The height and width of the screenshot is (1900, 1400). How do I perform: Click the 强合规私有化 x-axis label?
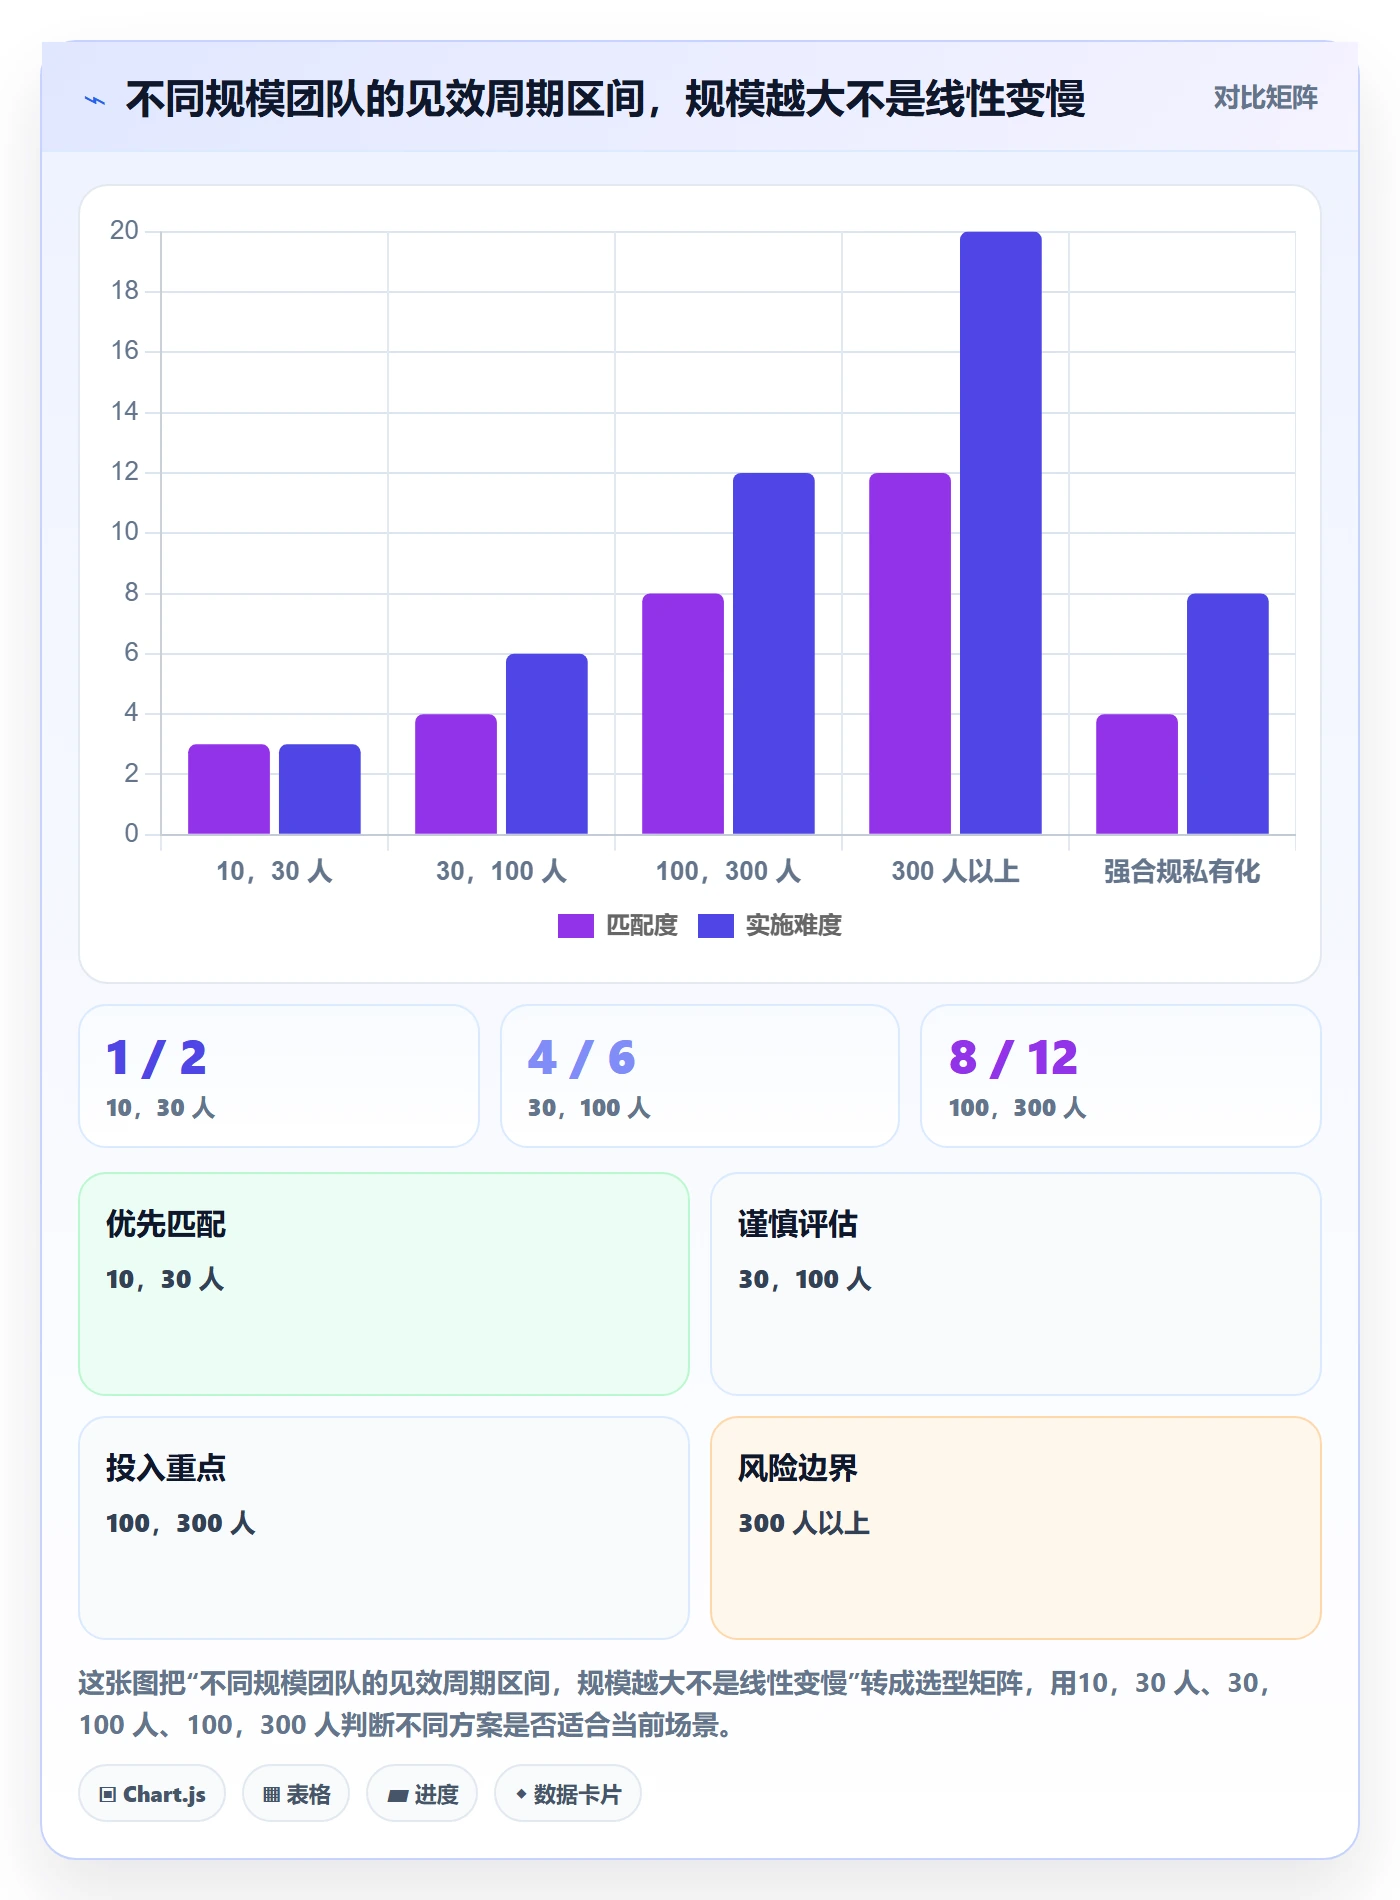[x=1182, y=872]
